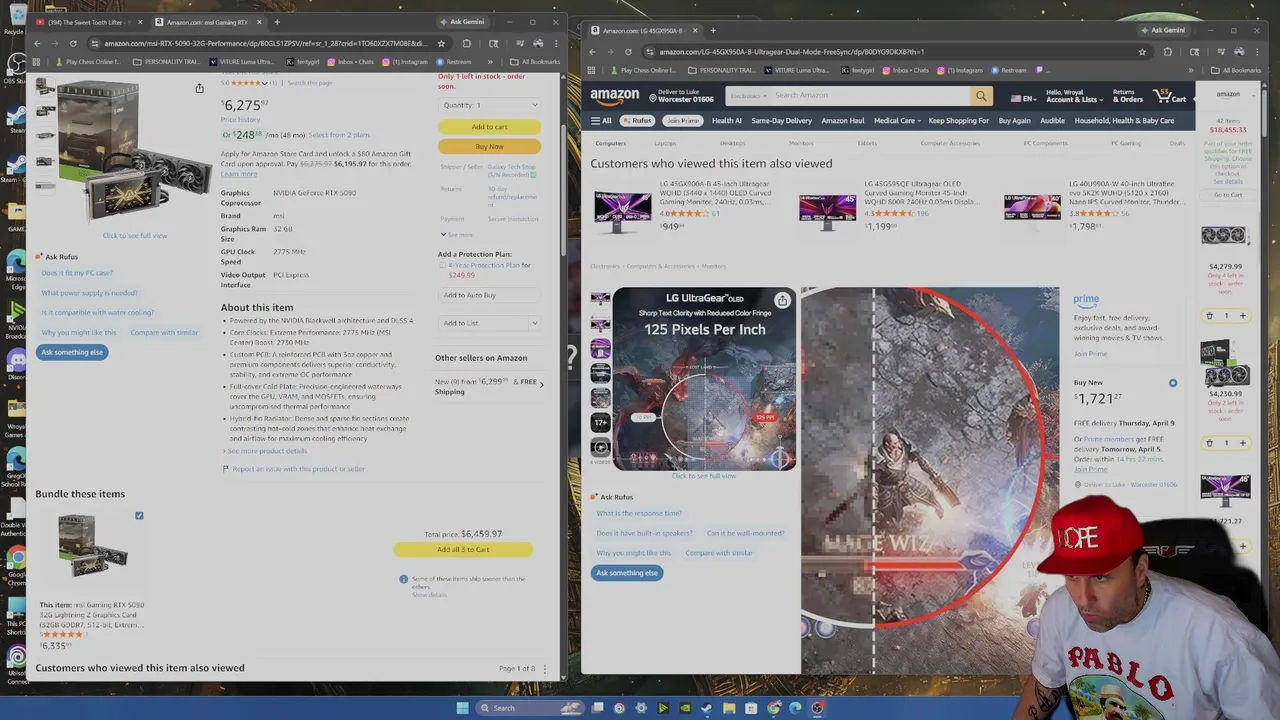The image size is (1280, 720).
Task: Click the Buy Now button
Action: coord(489,146)
